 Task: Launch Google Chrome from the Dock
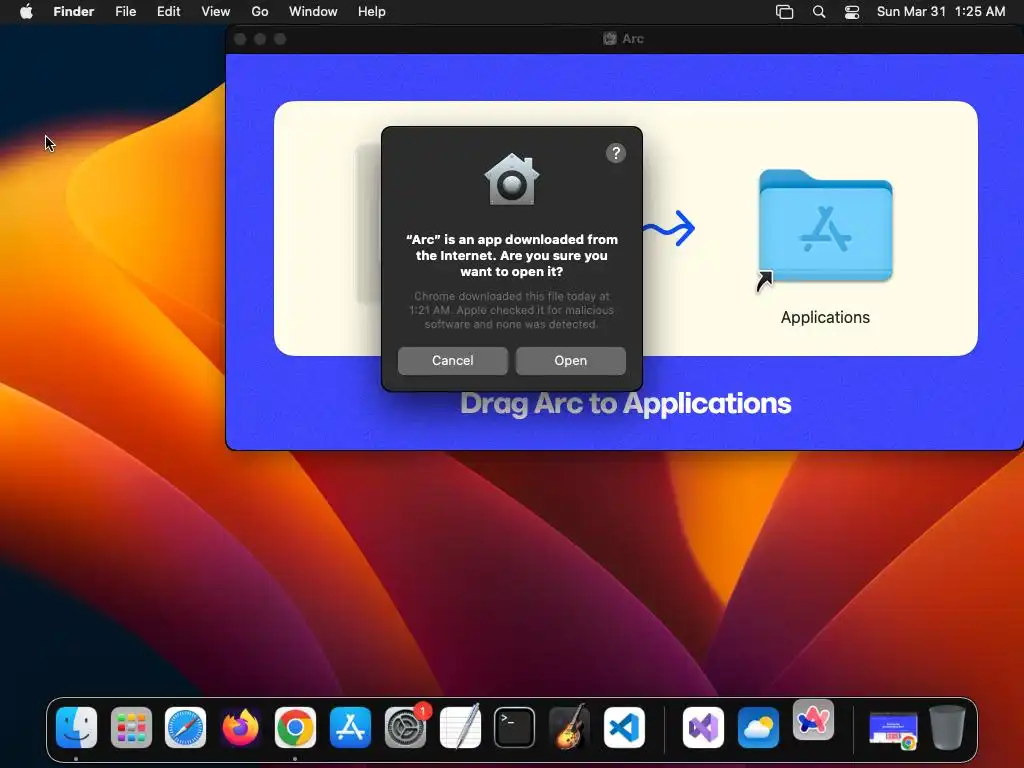295,728
